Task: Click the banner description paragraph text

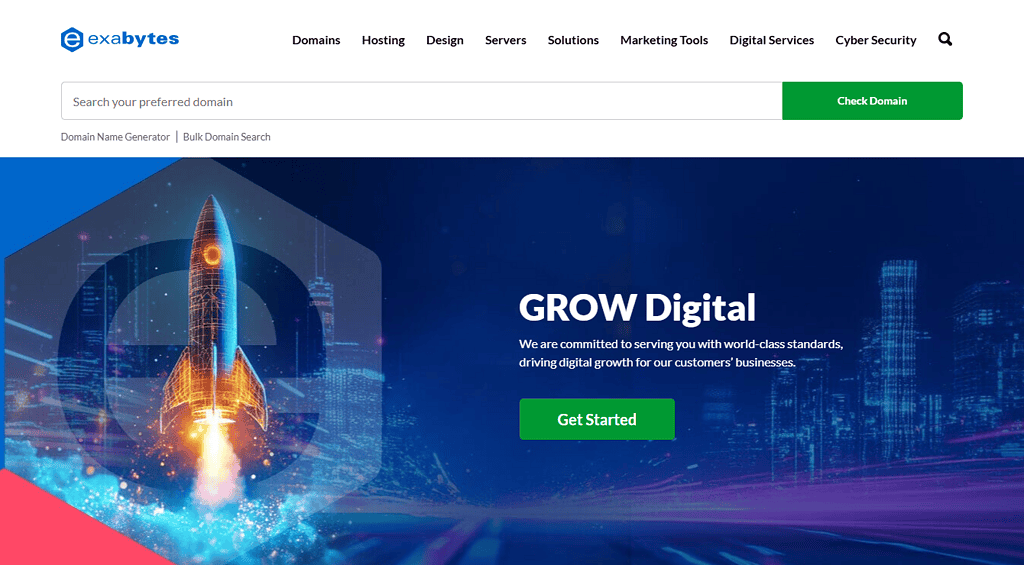Action: coord(681,353)
